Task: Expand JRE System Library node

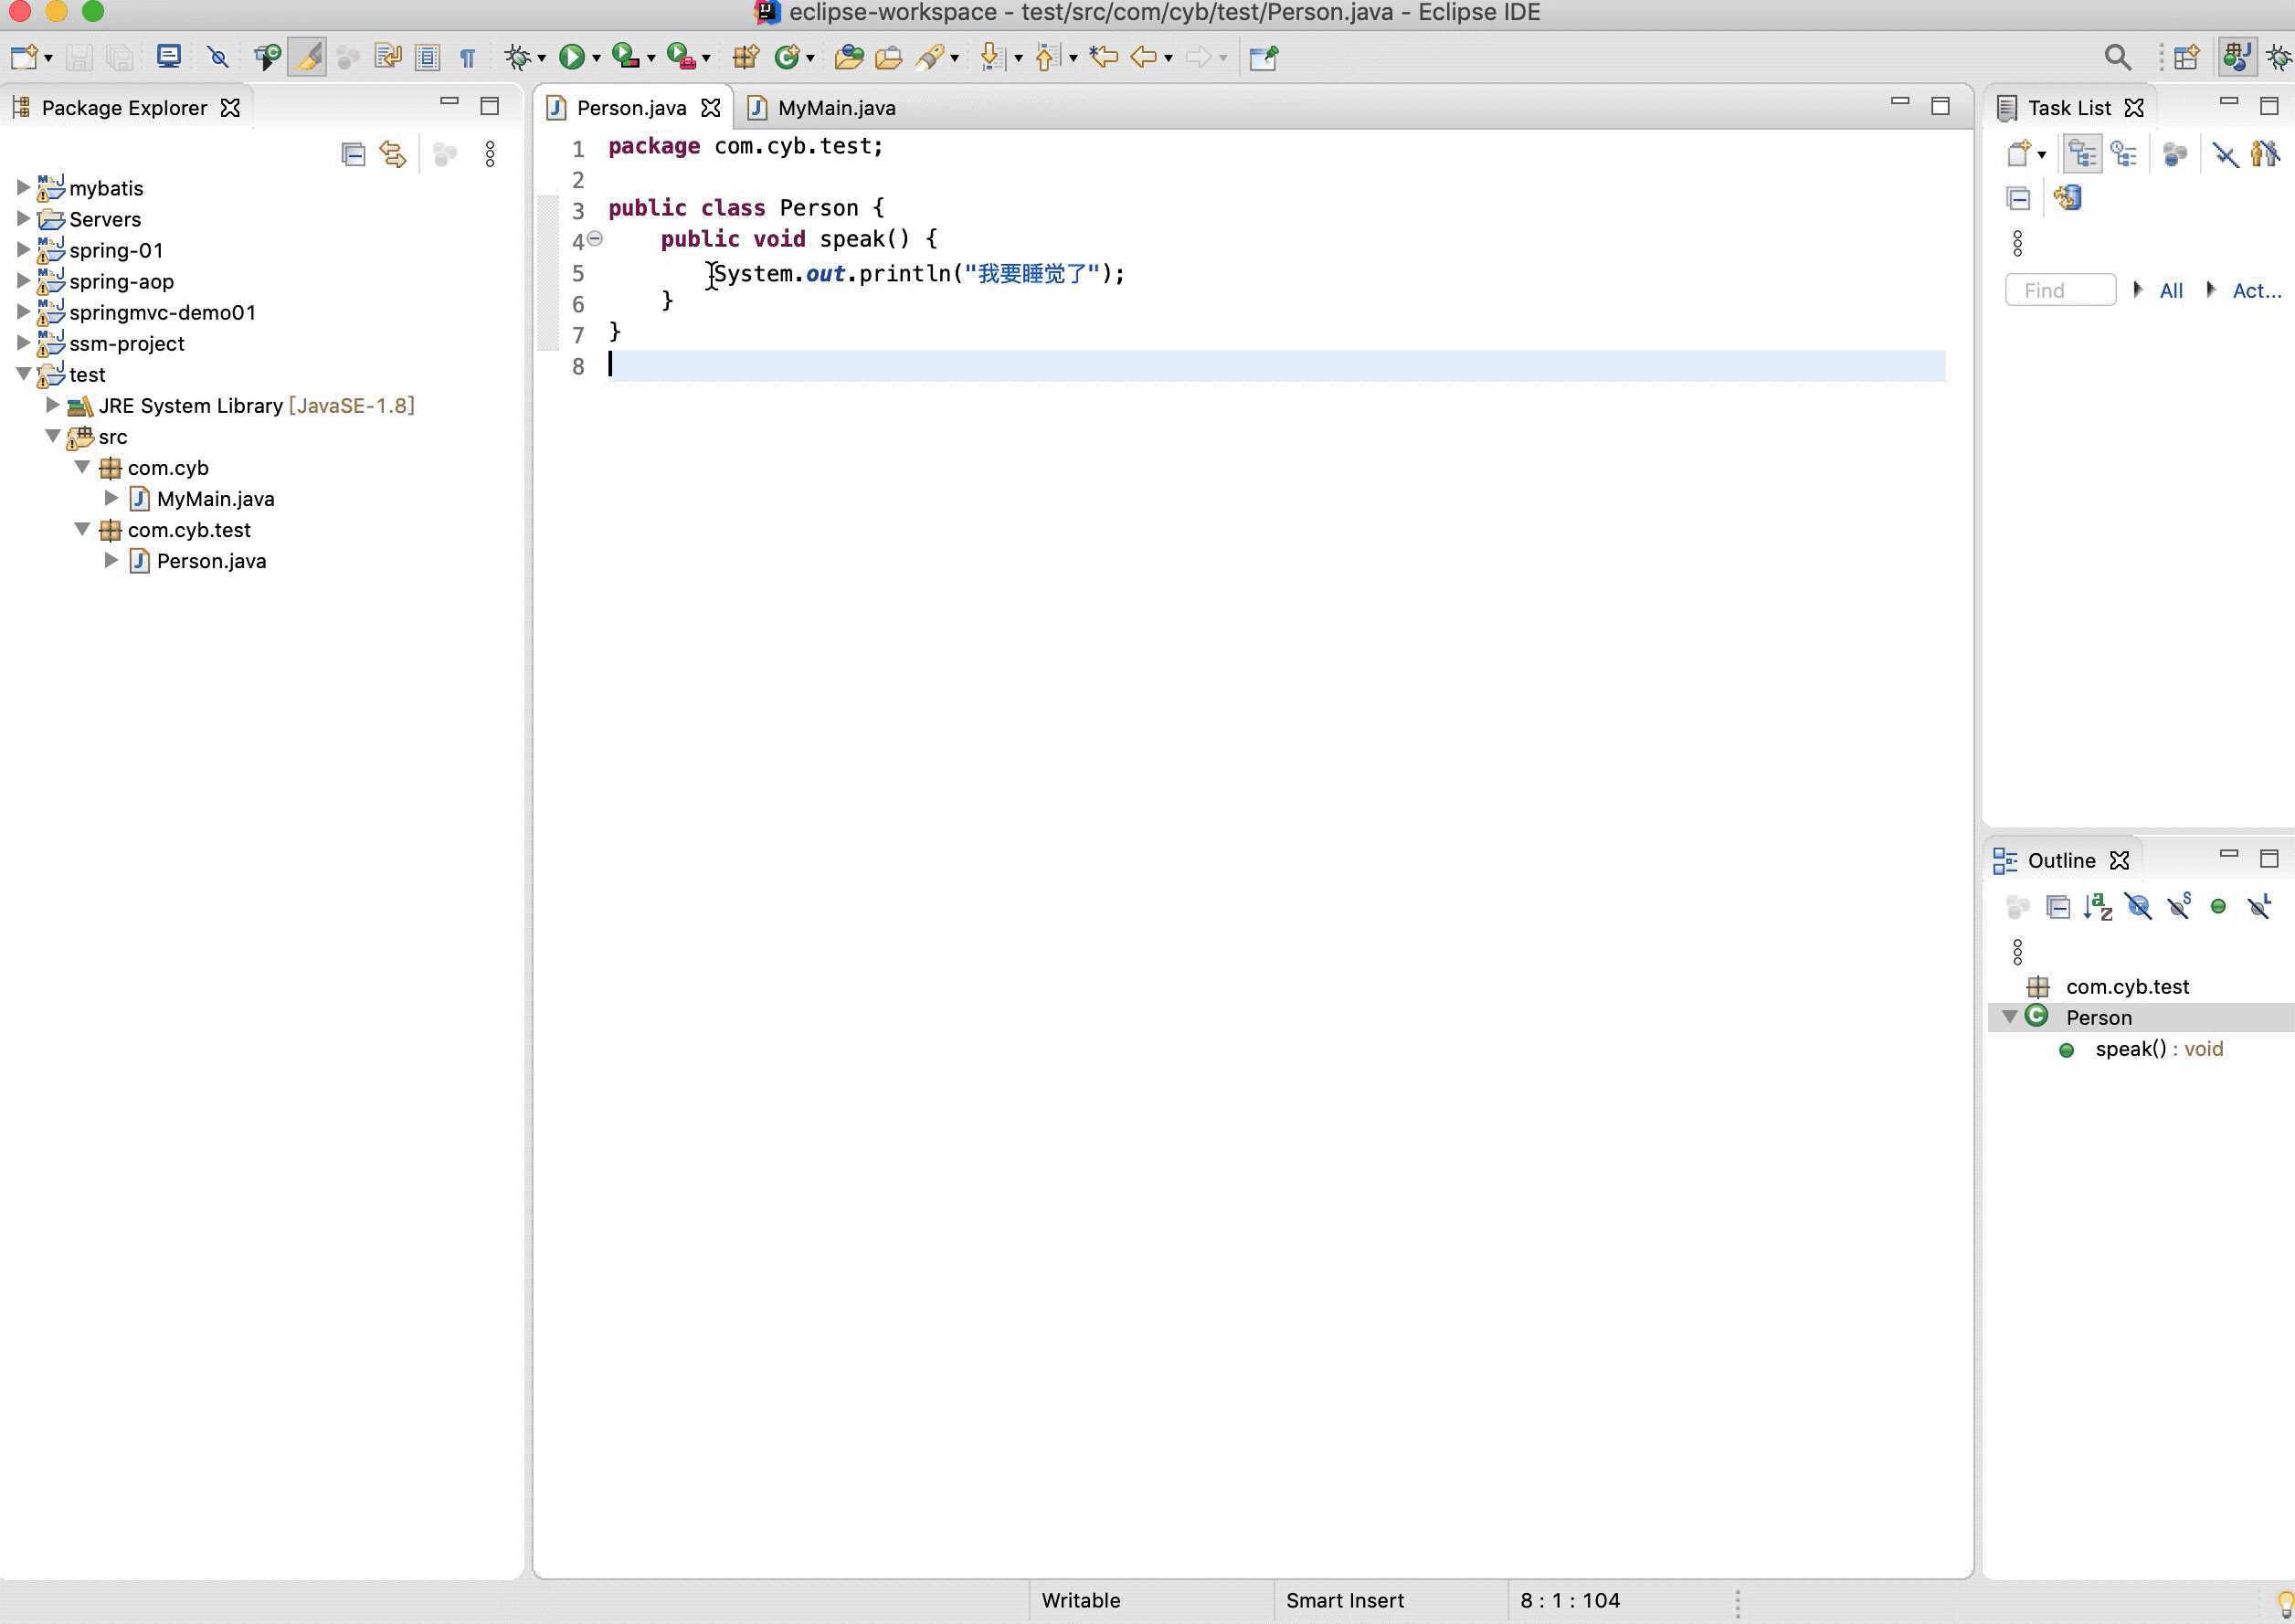Action: (x=52, y=404)
